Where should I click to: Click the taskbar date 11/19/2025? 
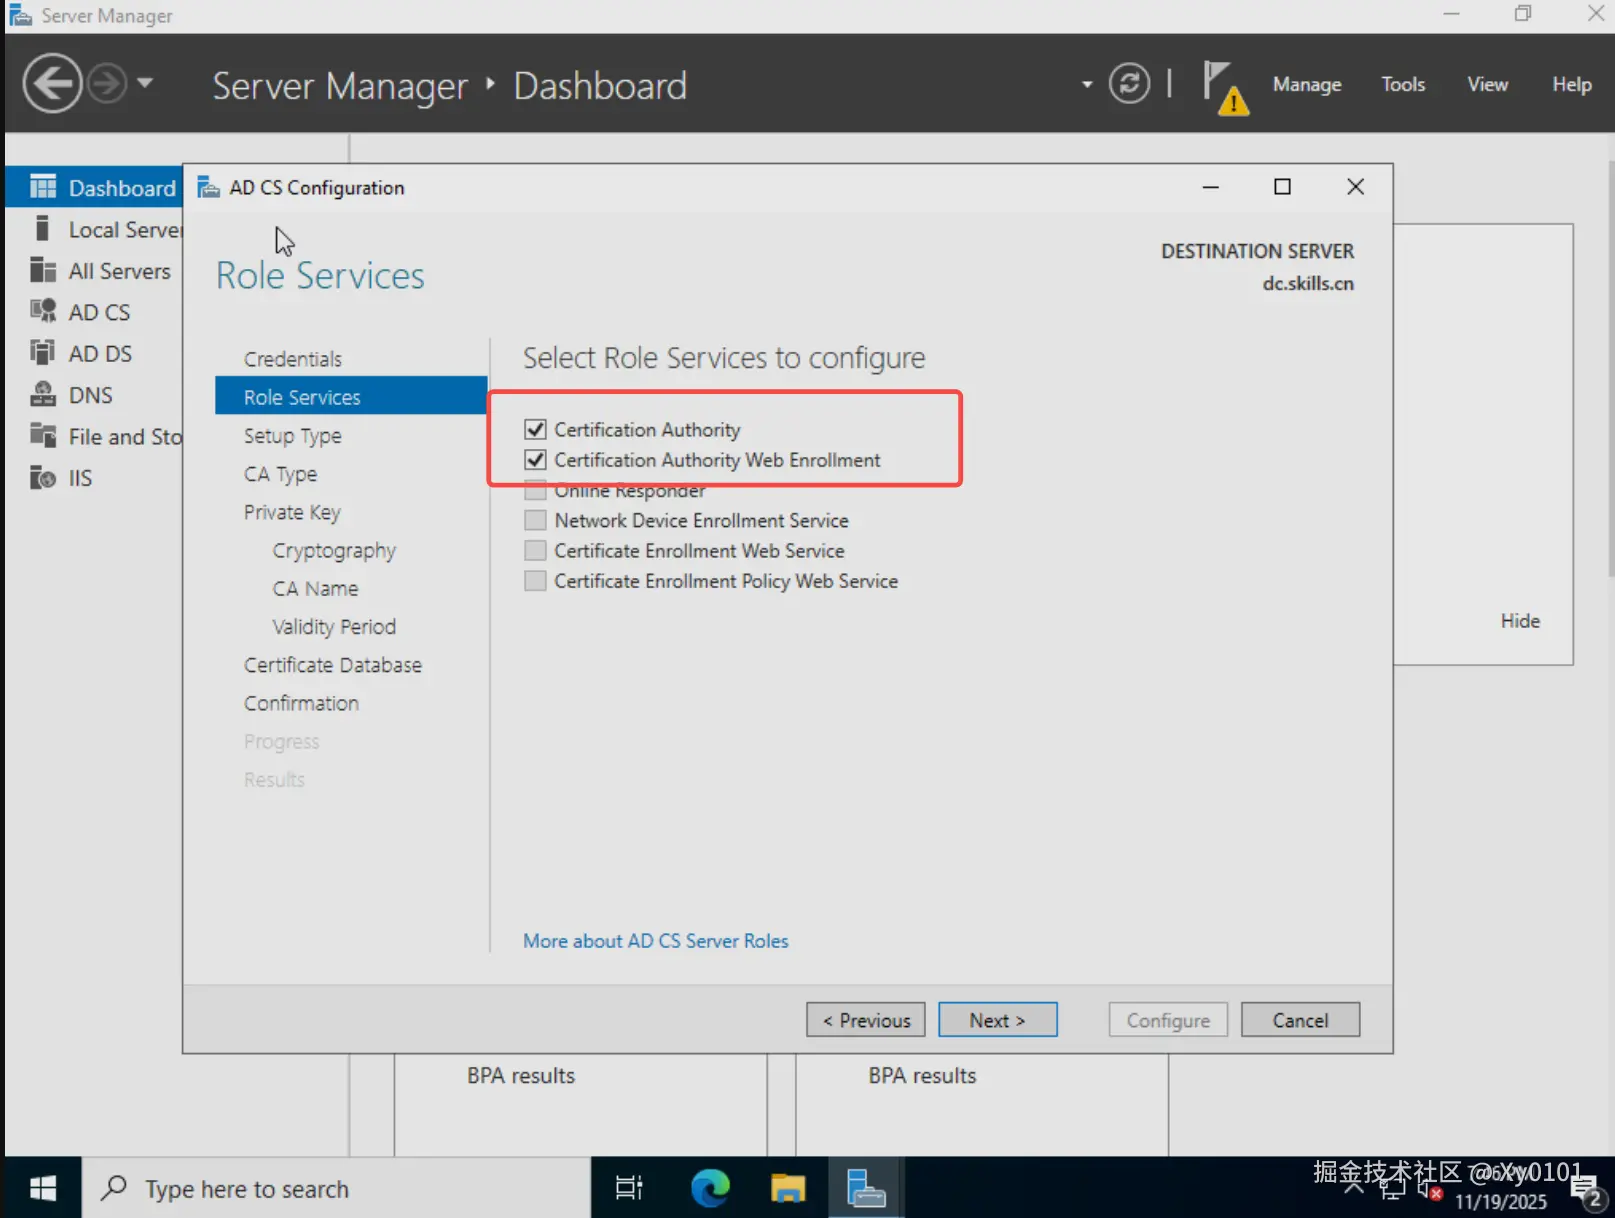(x=1500, y=1202)
